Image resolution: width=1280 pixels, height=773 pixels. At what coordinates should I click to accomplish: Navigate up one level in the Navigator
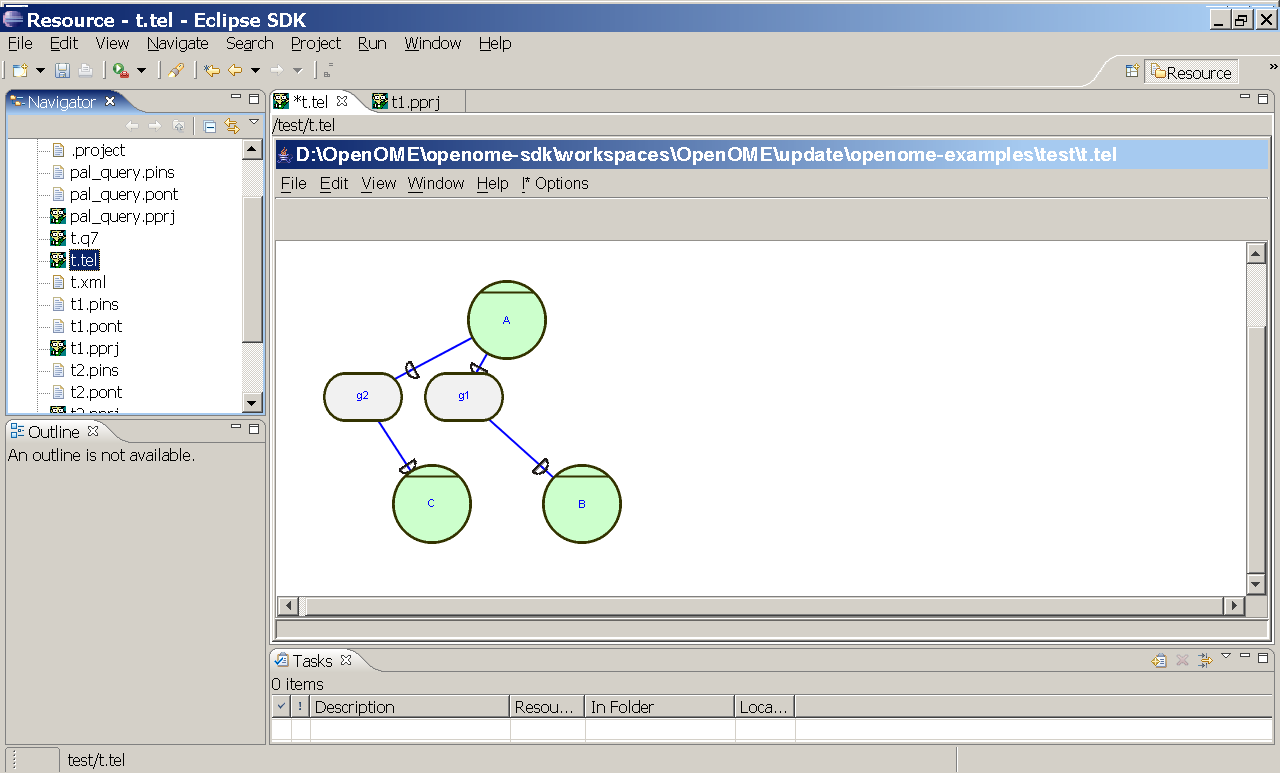pyautogui.click(x=178, y=126)
